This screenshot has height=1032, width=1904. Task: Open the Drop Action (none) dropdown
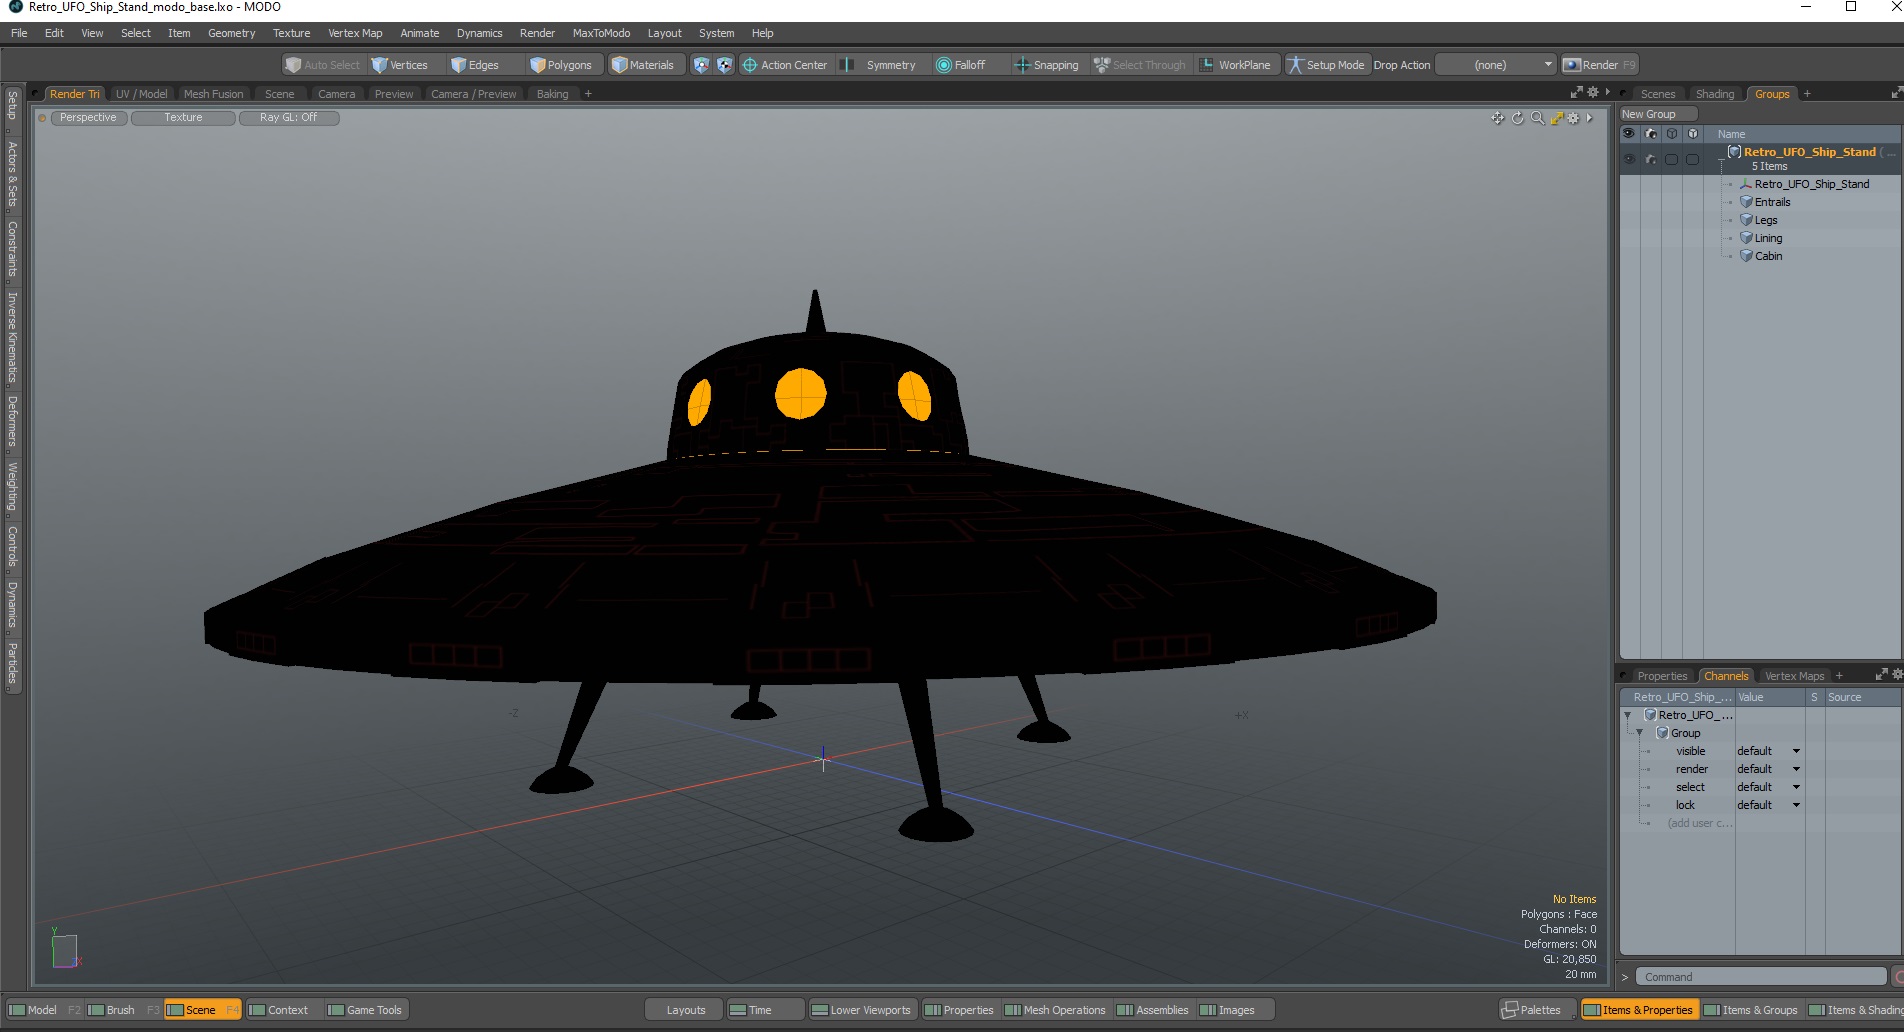(x=1496, y=65)
